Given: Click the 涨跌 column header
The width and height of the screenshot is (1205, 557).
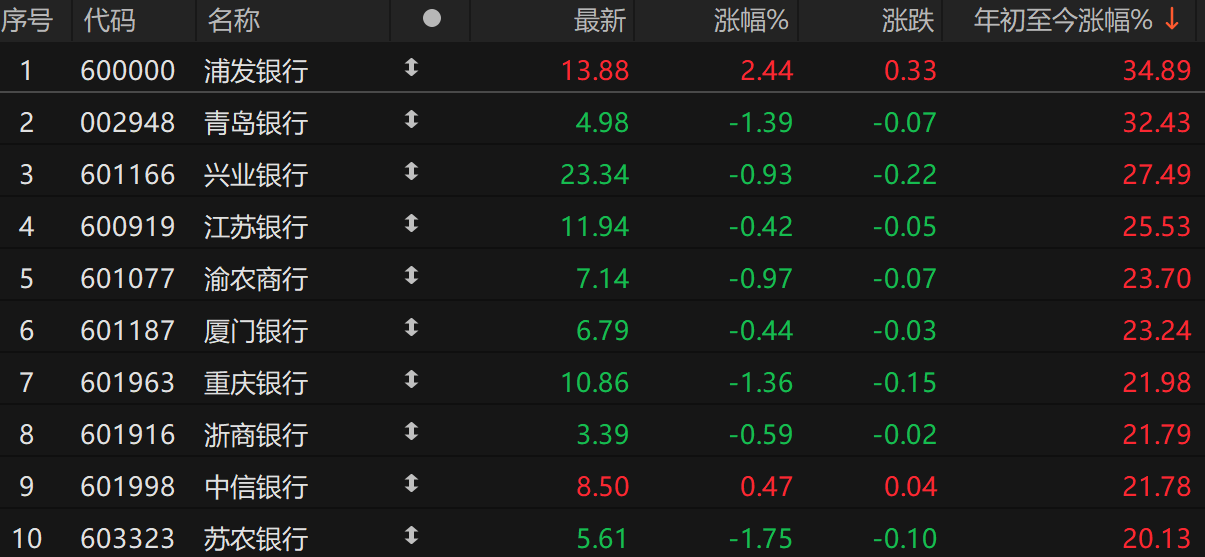Looking at the screenshot, I should click(x=908, y=20).
